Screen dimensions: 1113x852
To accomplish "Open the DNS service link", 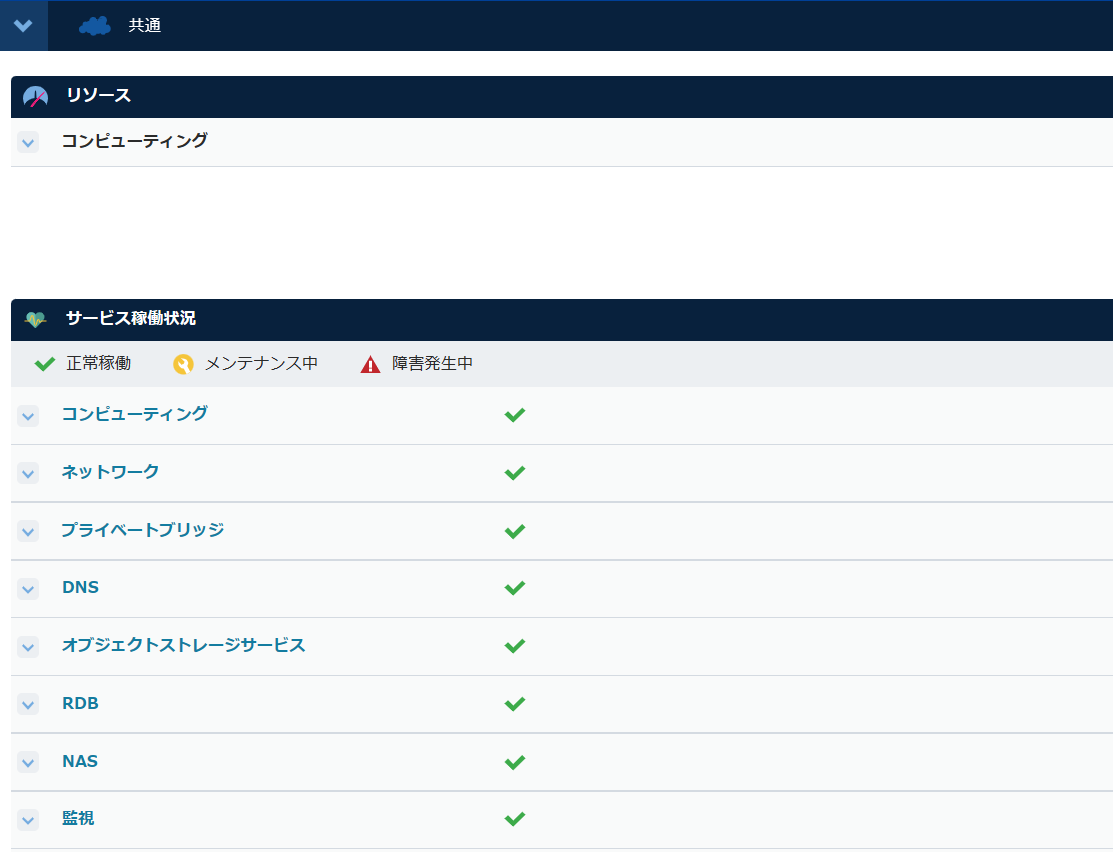I will click(80, 587).
